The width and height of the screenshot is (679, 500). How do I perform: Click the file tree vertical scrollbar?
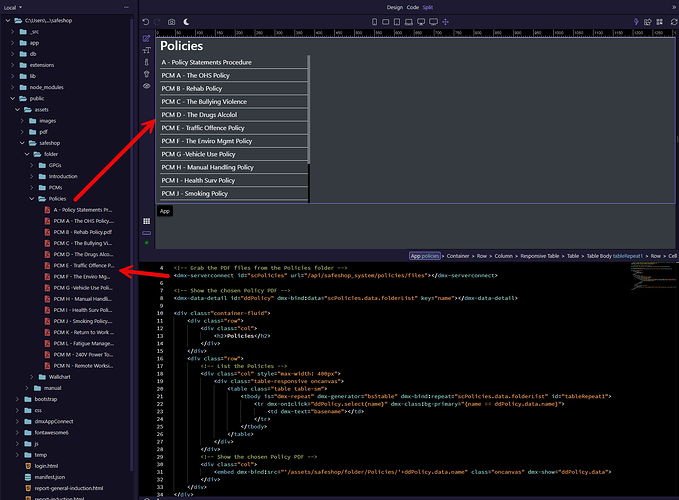click(132, 245)
